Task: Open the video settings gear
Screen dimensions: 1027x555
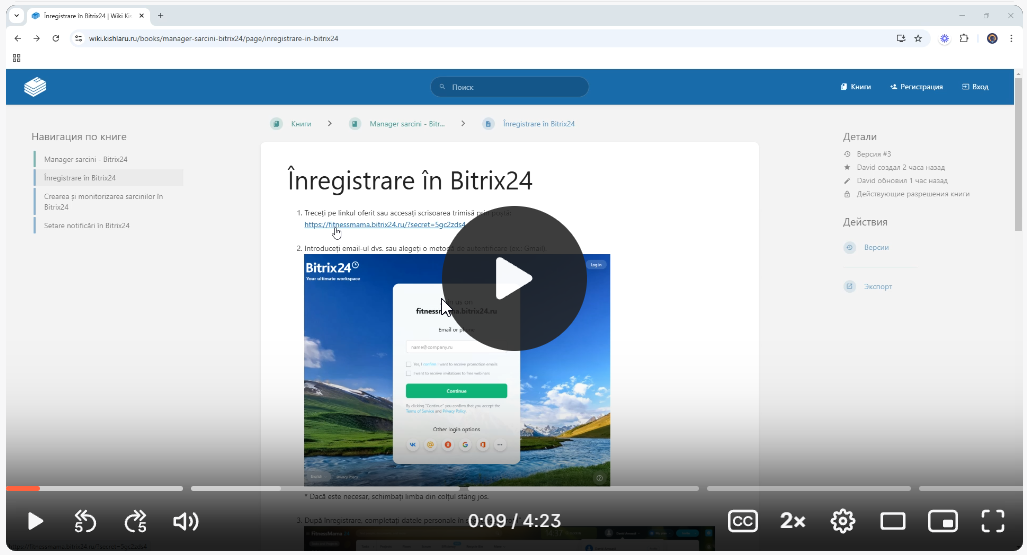Action: (x=842, y=521)
